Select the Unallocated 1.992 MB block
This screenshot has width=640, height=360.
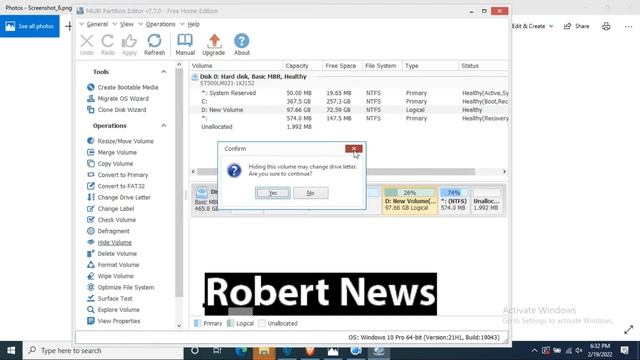(486, 200)
